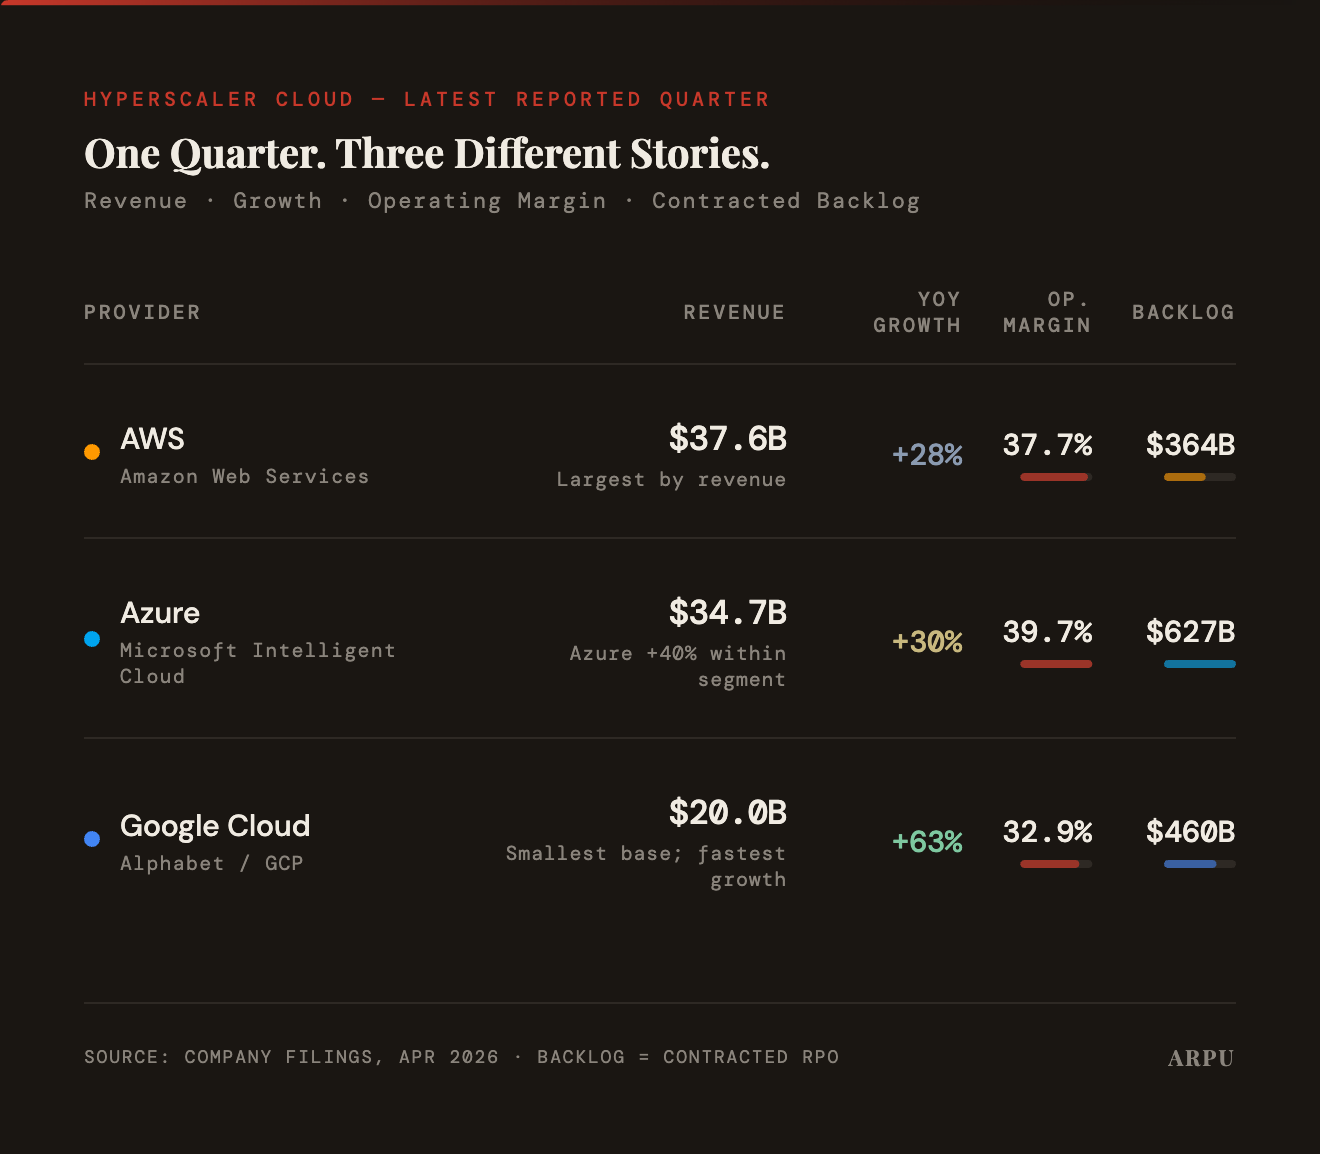The height and width of the screenshot is (1154, 1320).
Task: Click the Azure blue backlog bar
Action: [1200, 664]
